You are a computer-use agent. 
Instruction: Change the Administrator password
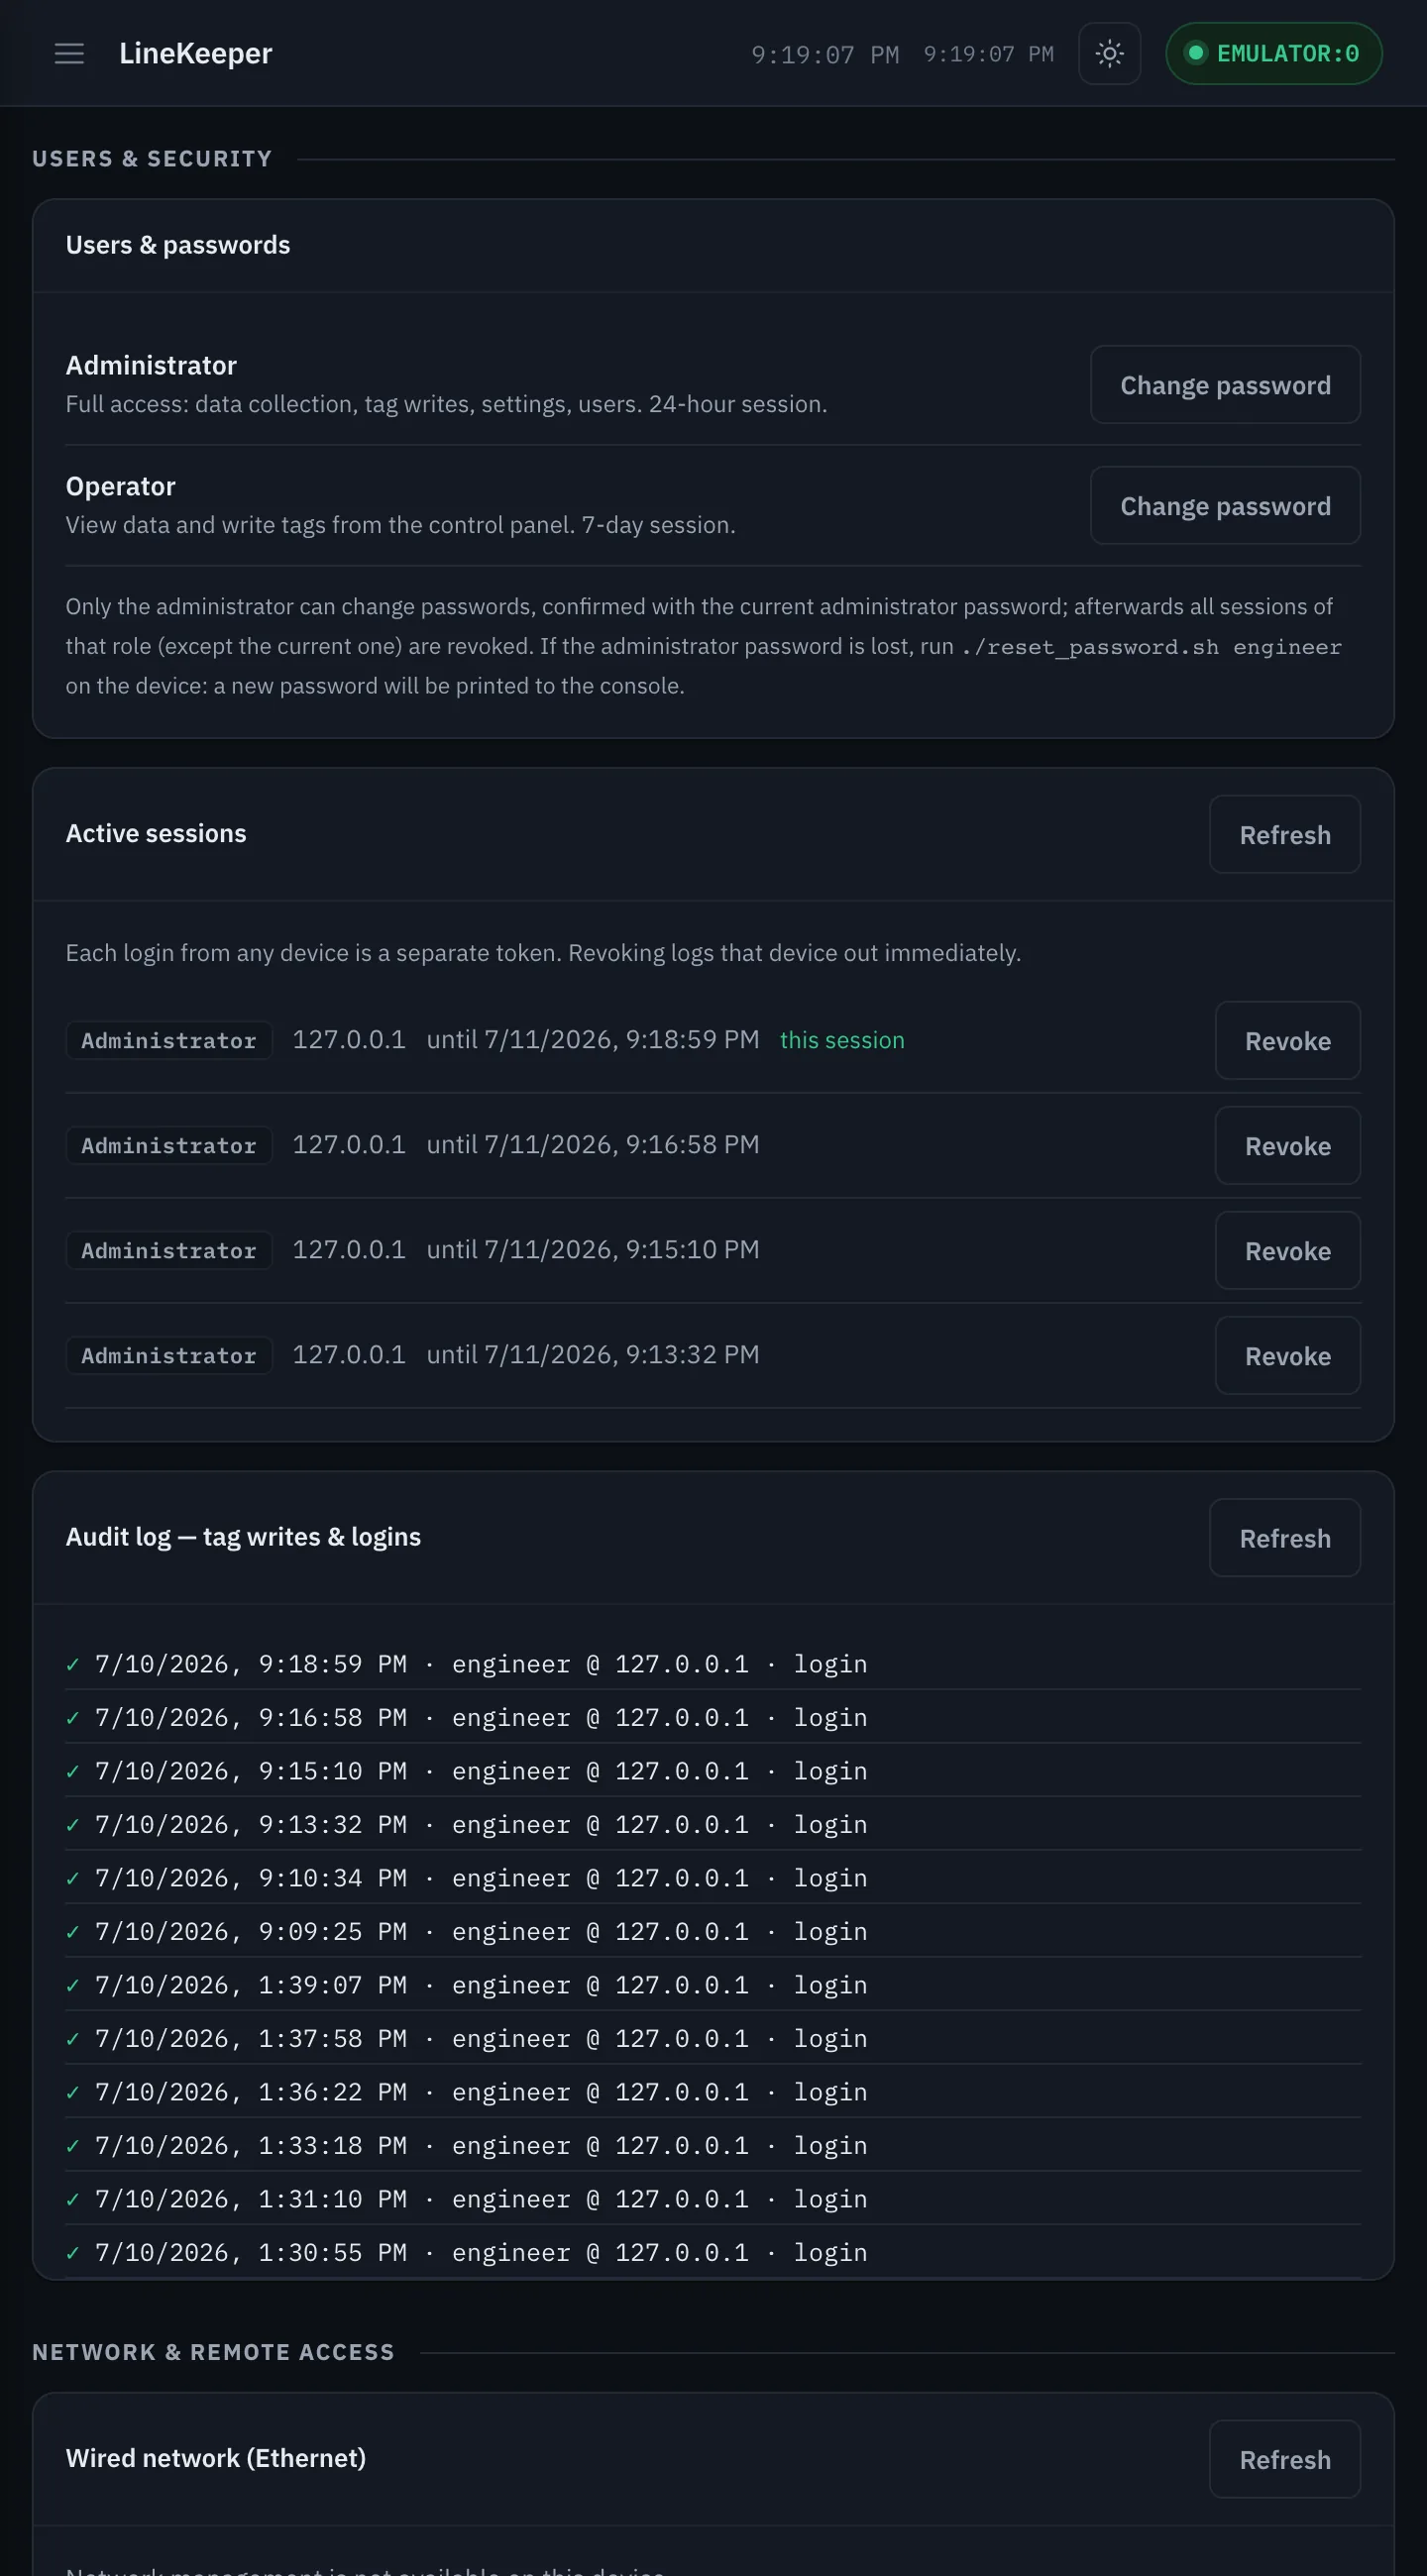tap(1224, 385)
